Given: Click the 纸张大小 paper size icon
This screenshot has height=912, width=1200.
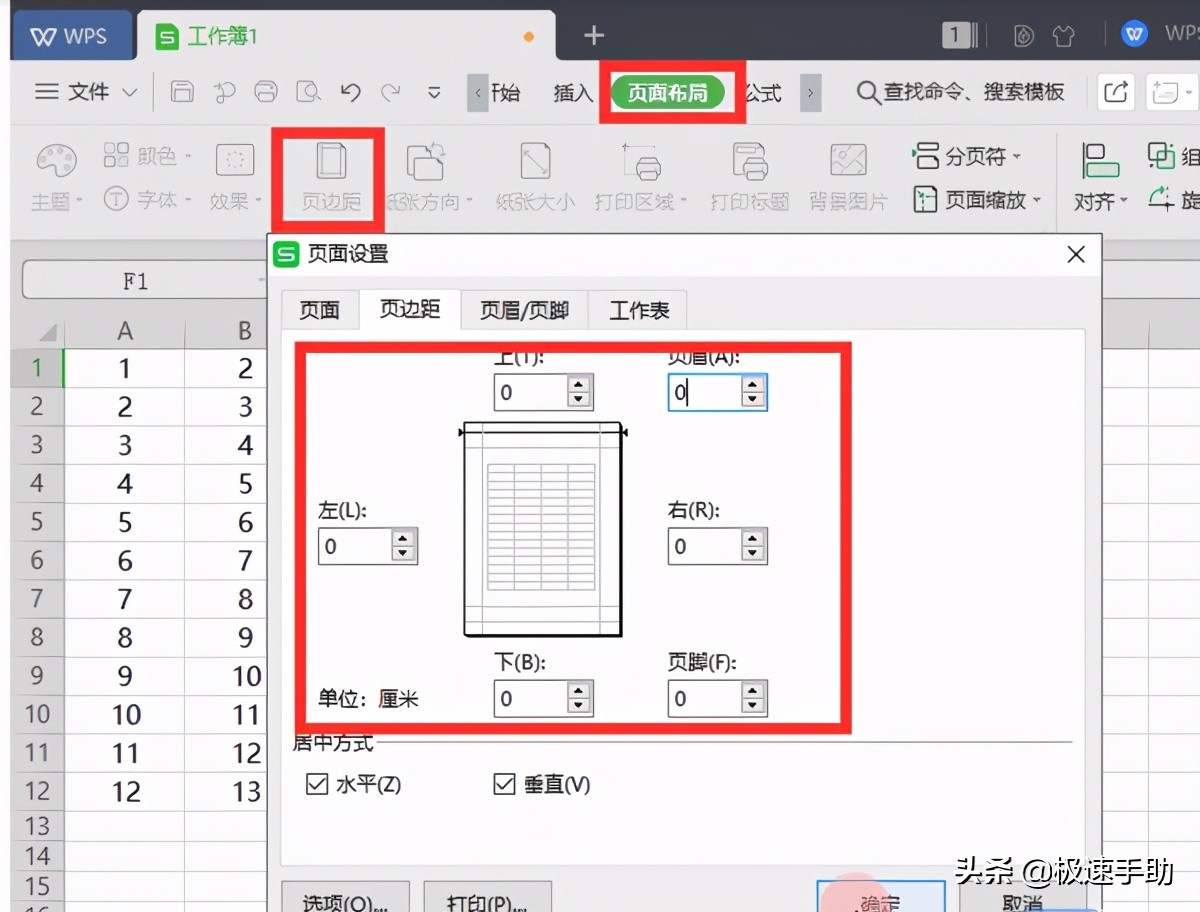Looking at the screenshot, I should [535, 178].
